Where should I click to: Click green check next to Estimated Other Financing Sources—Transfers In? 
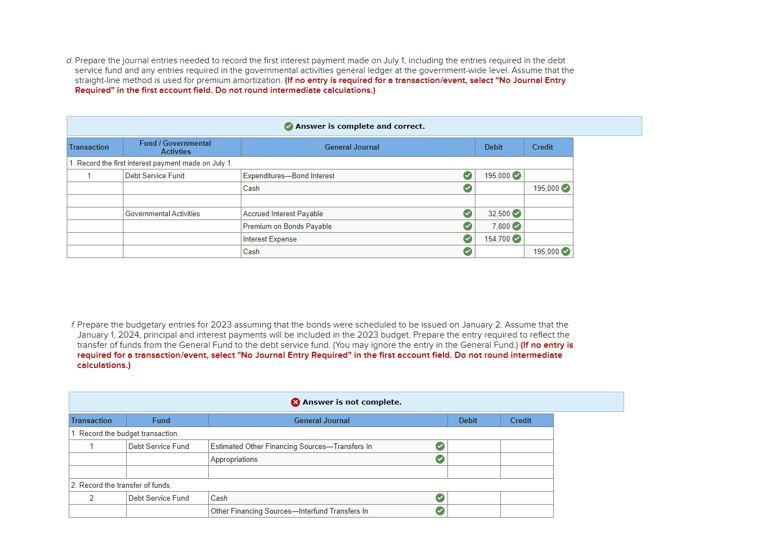click(x=440, y=446)
